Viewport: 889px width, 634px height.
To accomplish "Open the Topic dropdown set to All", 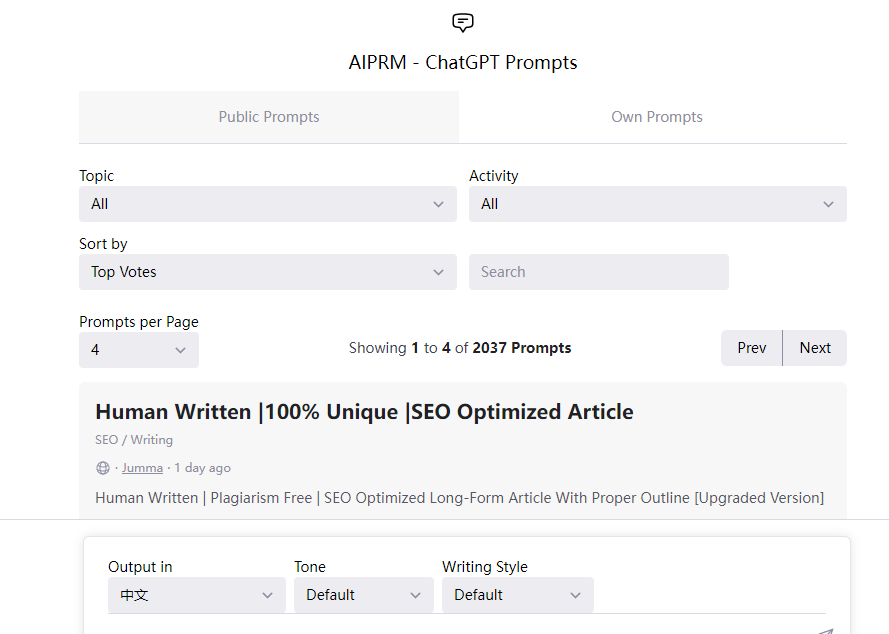I will [268, 204].
